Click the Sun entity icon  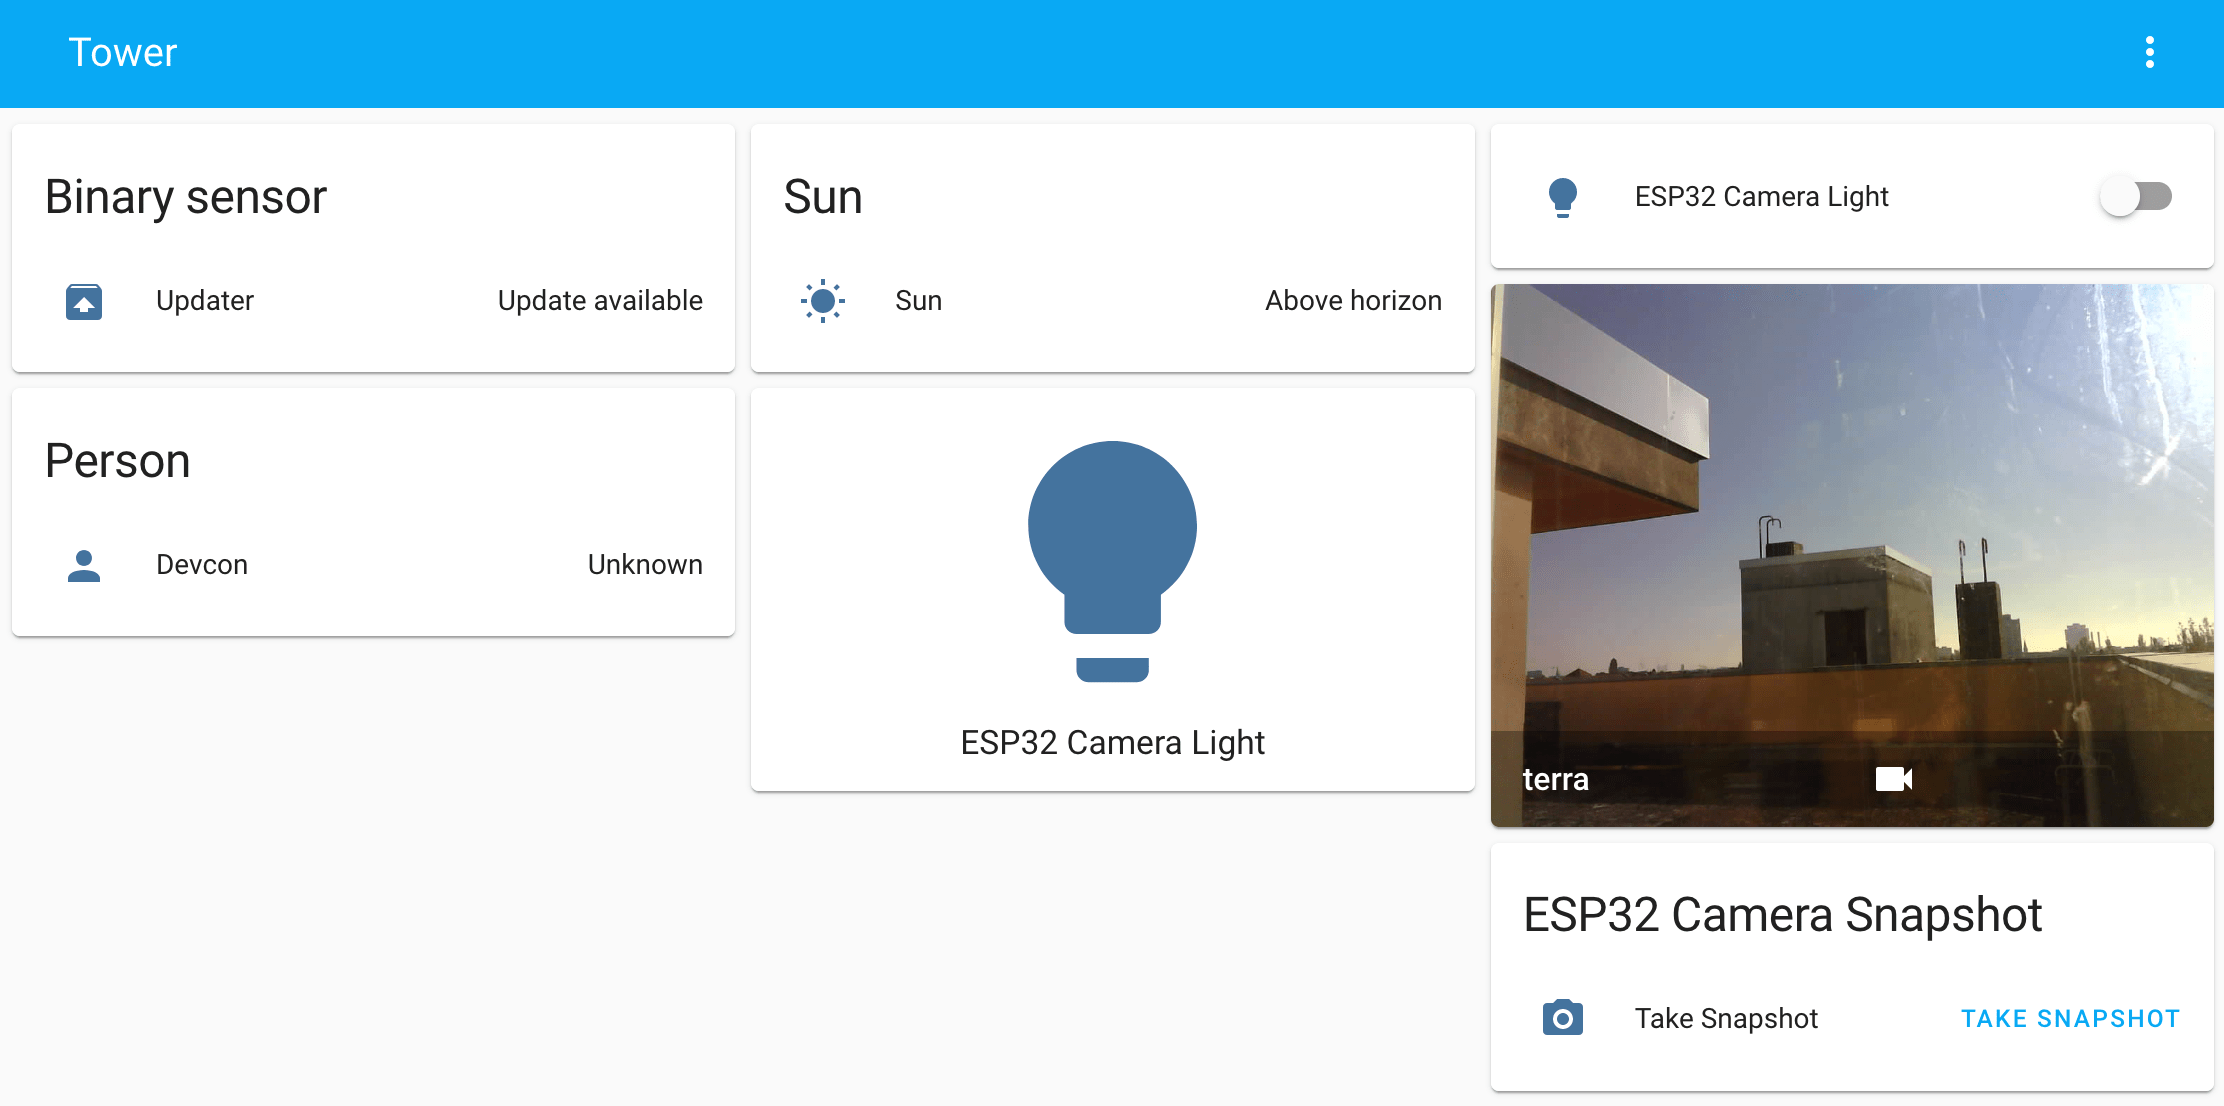(x=822, y=301)
